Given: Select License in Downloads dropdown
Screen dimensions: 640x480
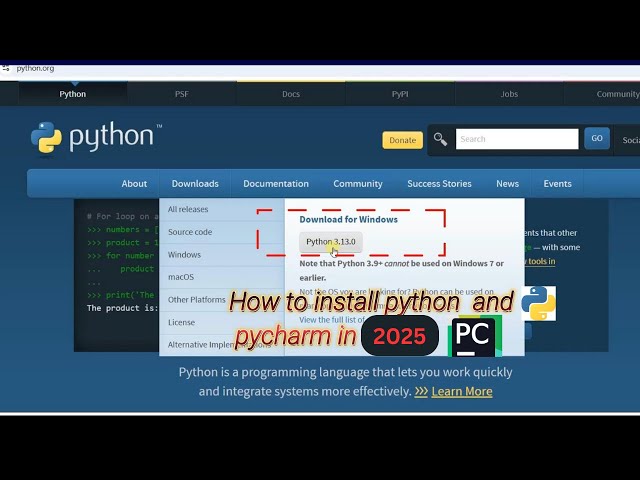Looking at the screenshot, I should 222,322.
